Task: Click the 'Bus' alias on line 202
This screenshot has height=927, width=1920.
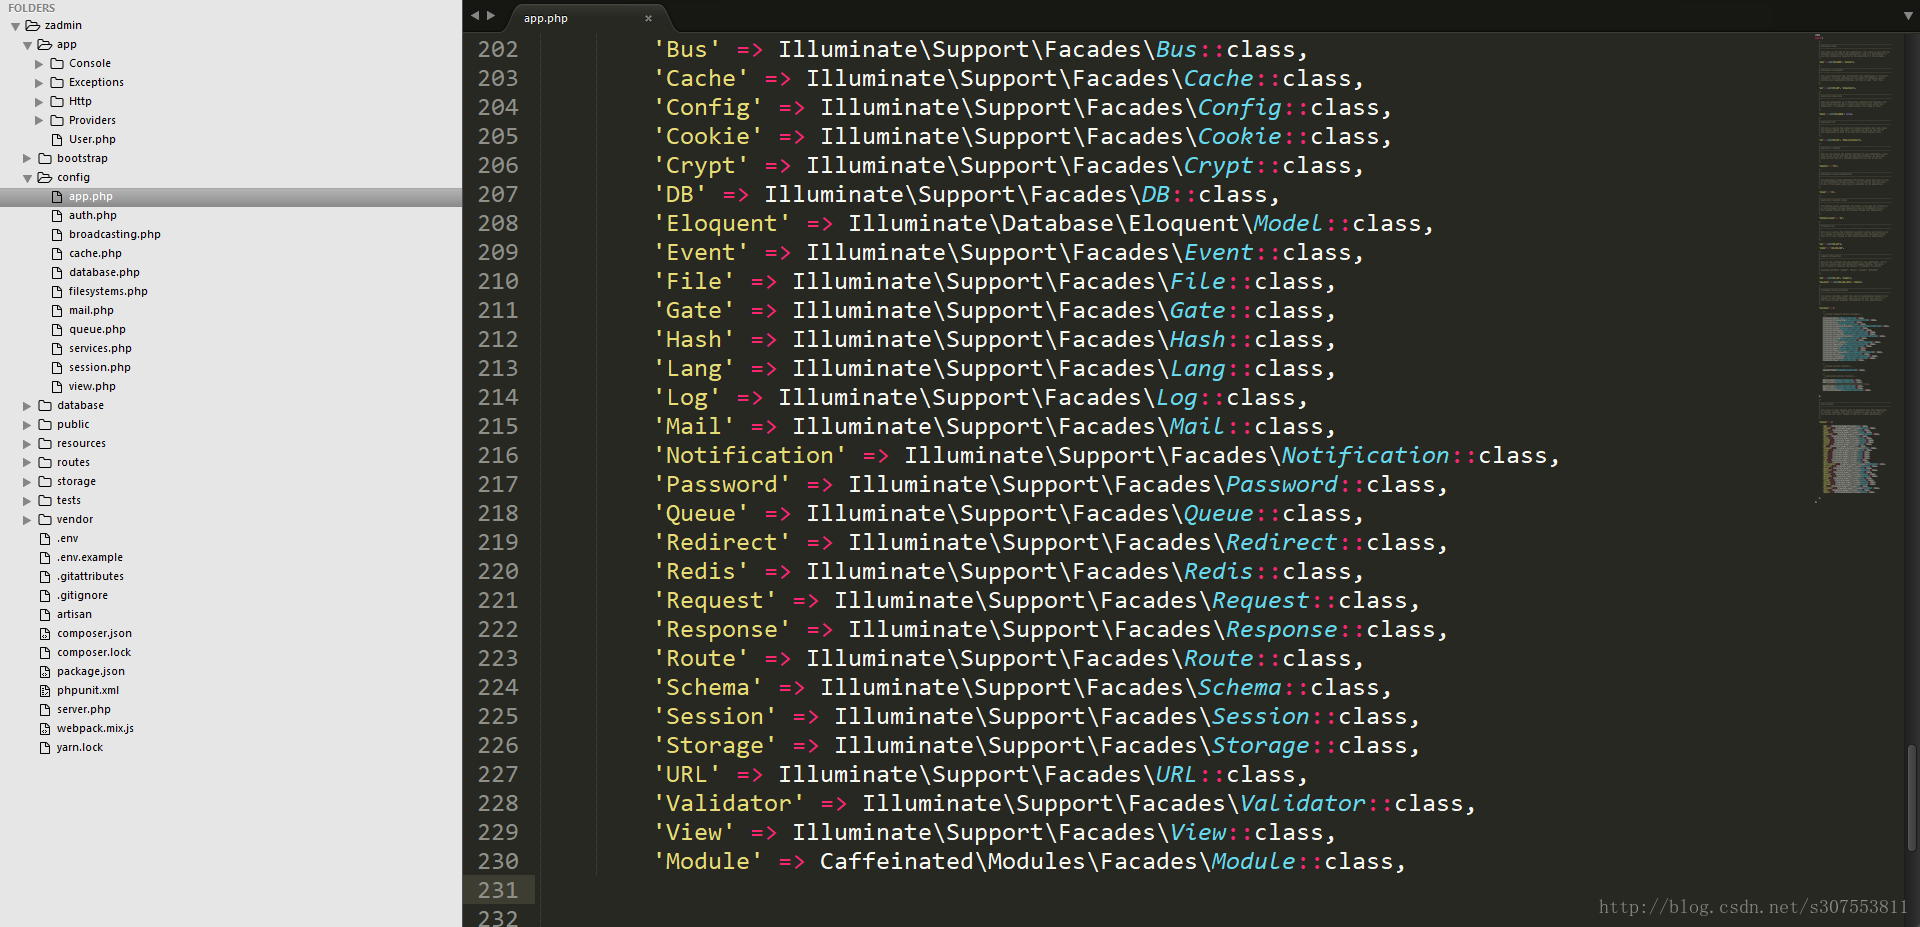Action: tap(687, 49)
